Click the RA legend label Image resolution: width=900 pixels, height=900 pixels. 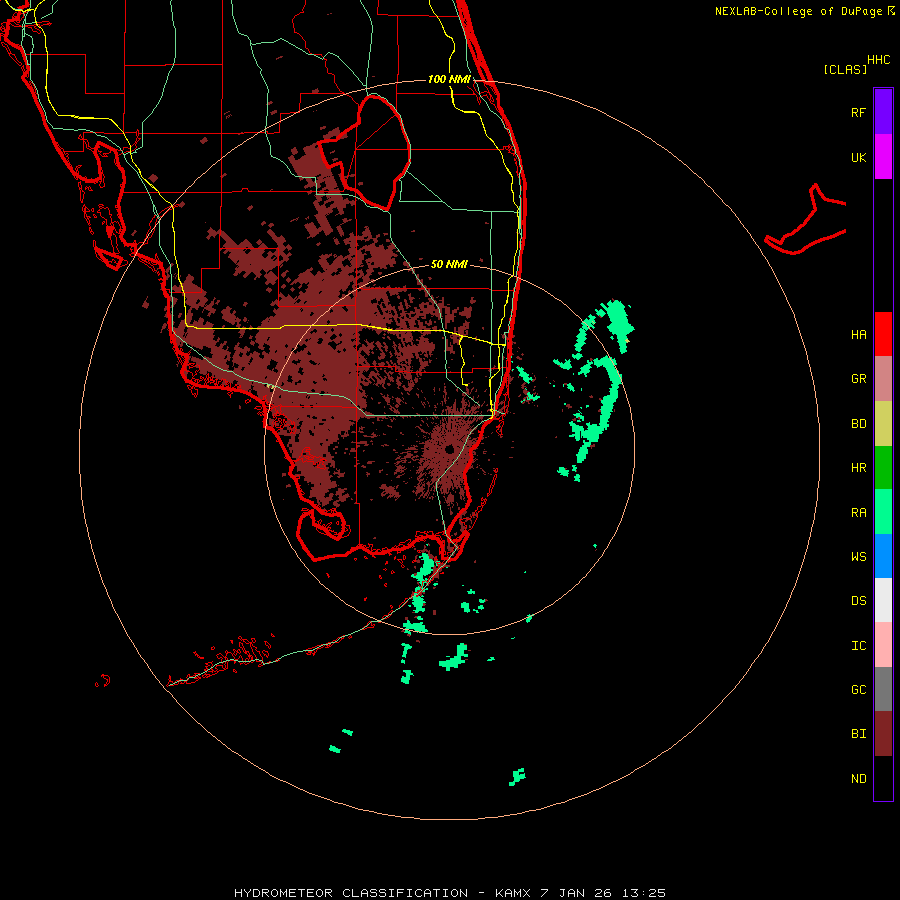[x=858, y=513]
